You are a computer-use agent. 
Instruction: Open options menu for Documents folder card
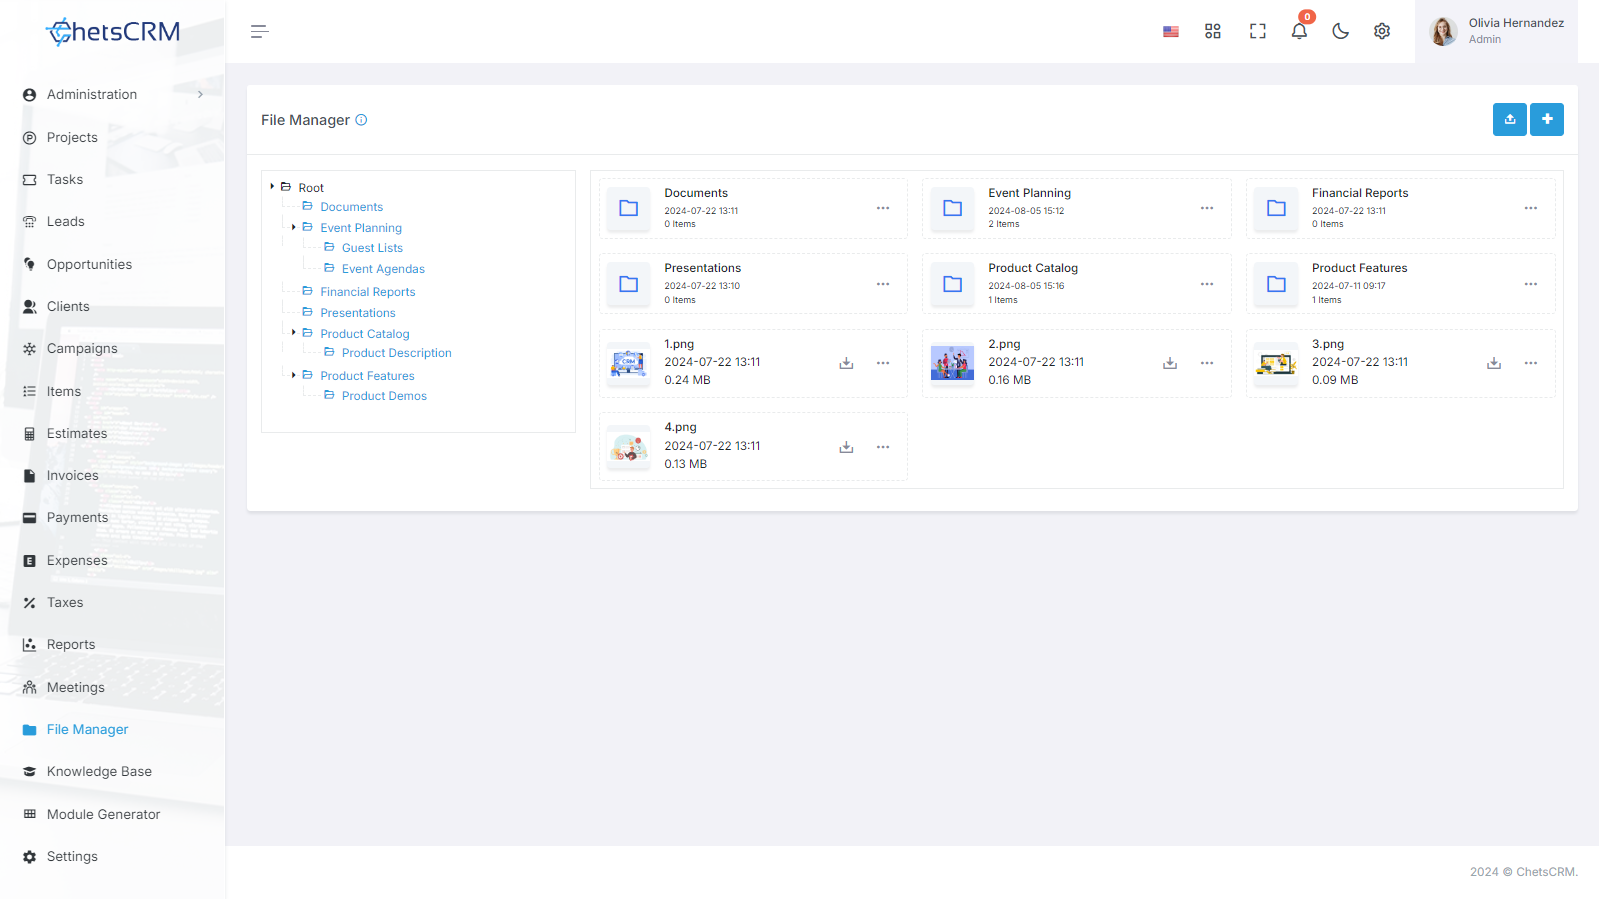click(x=883, y=208)
